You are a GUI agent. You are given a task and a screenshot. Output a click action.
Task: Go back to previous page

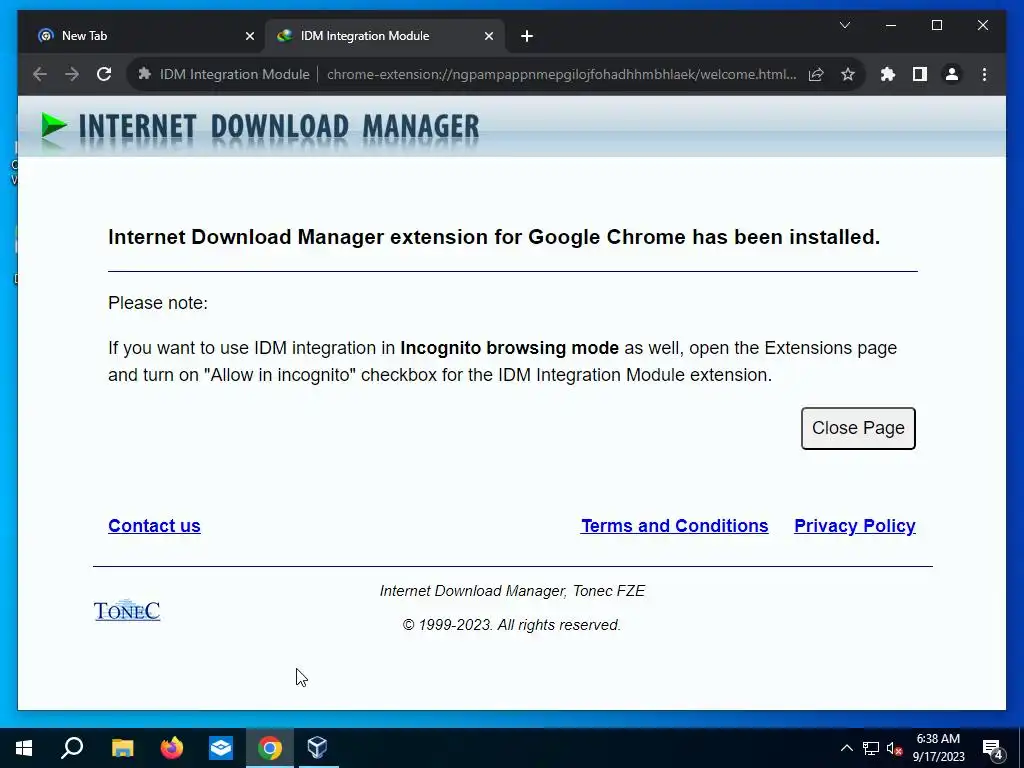pyautogui.click(x=40, y=74)
